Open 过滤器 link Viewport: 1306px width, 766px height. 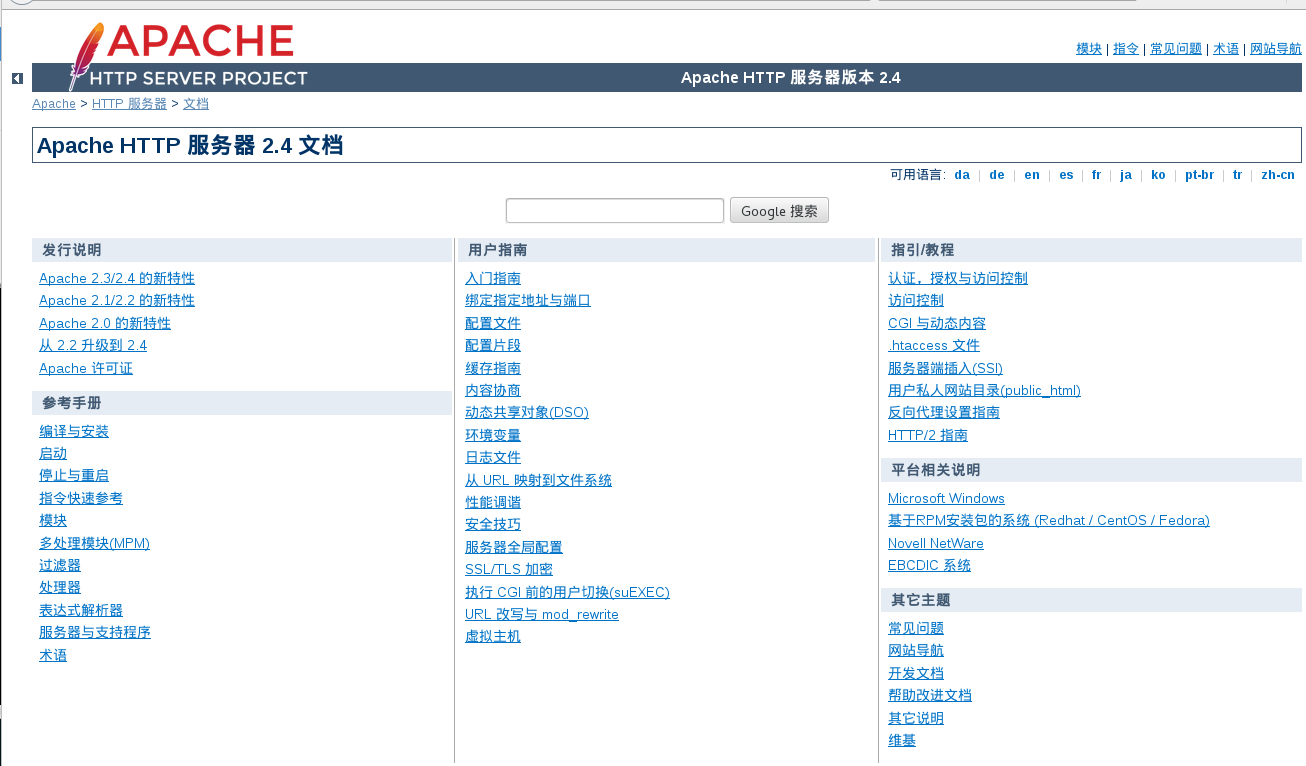click(60, 565)
